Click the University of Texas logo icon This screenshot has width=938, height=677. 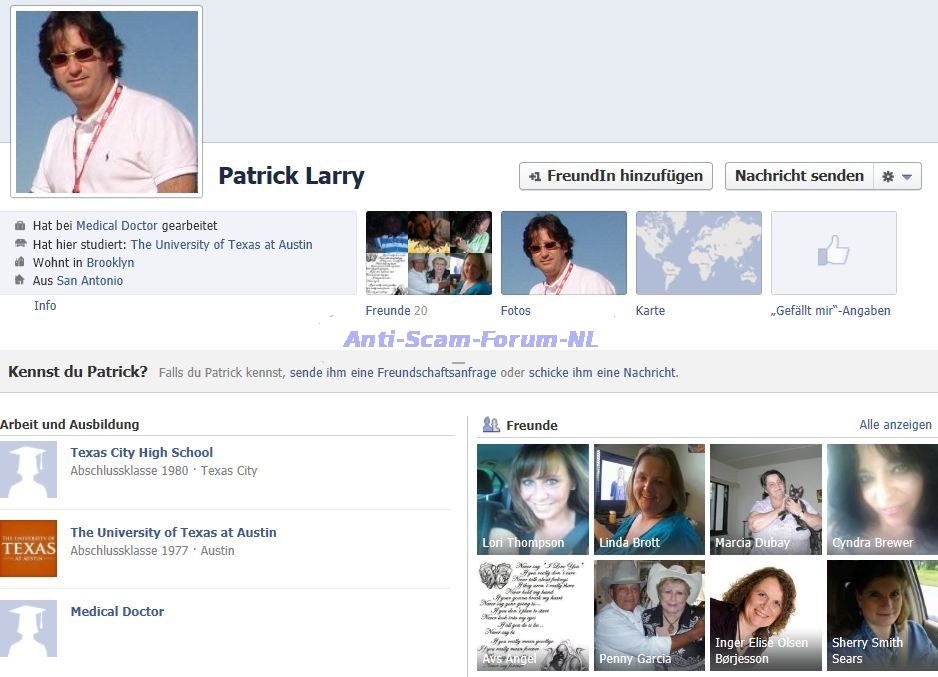(x=28, y=548)
